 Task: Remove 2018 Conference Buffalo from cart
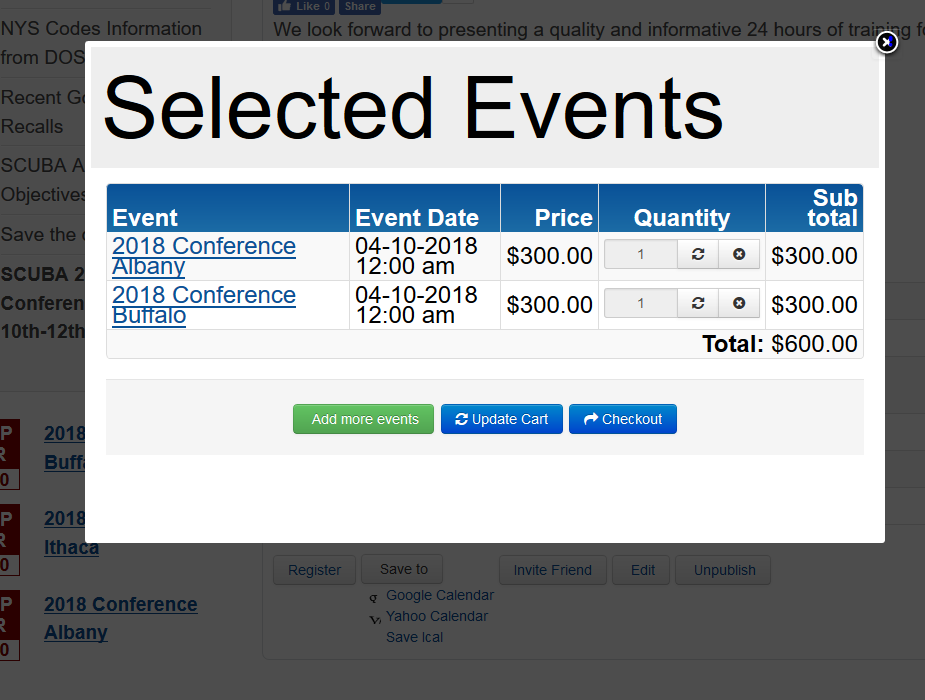[x=739, y=303]
